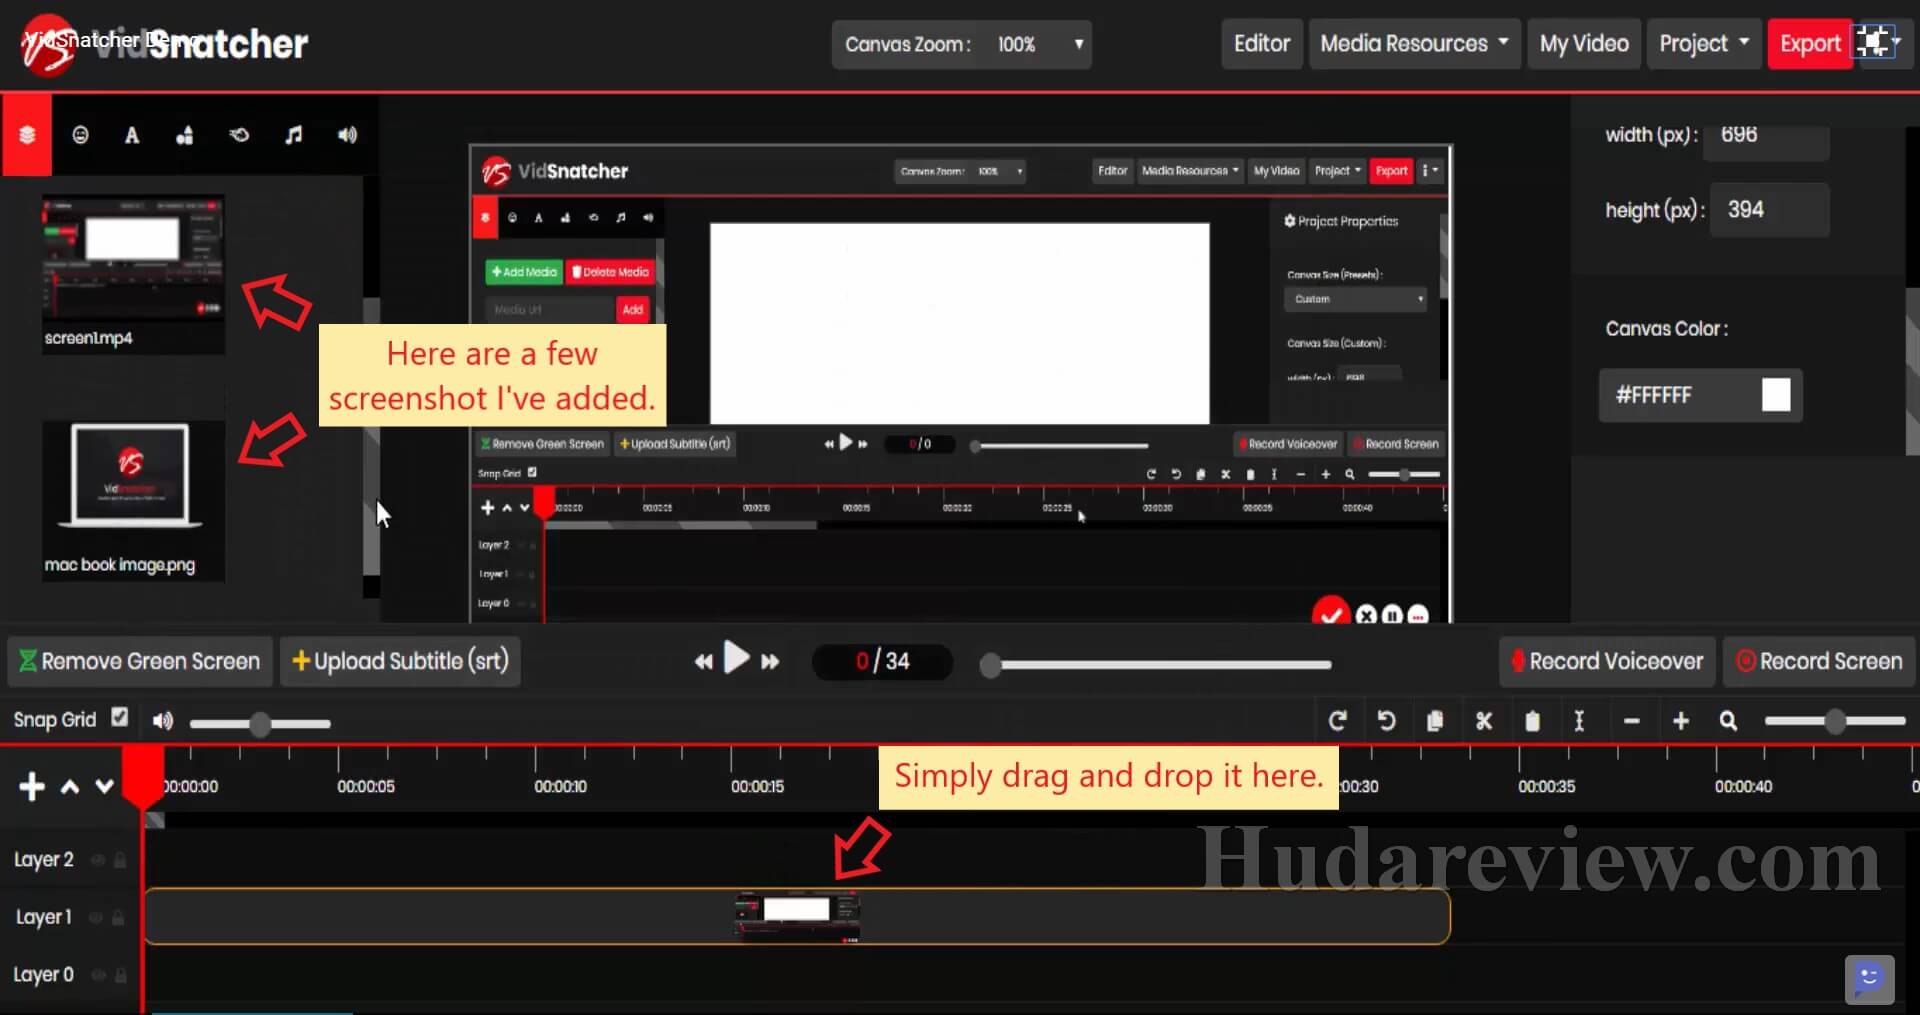Click the video progress slider
Image resolution: width=1920 pixels, height=1015 pixels.
pos(1156,665)
